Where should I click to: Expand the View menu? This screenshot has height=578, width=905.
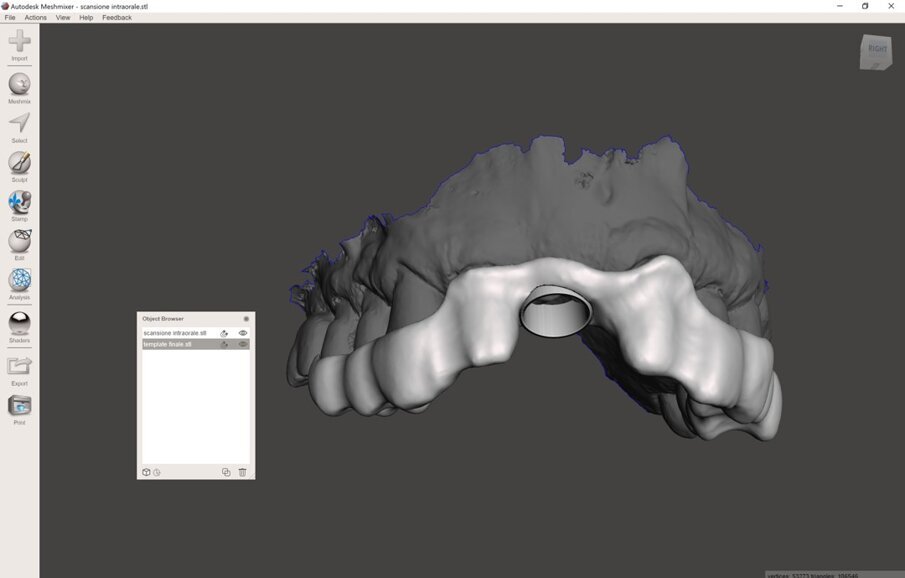coord(63,17)
